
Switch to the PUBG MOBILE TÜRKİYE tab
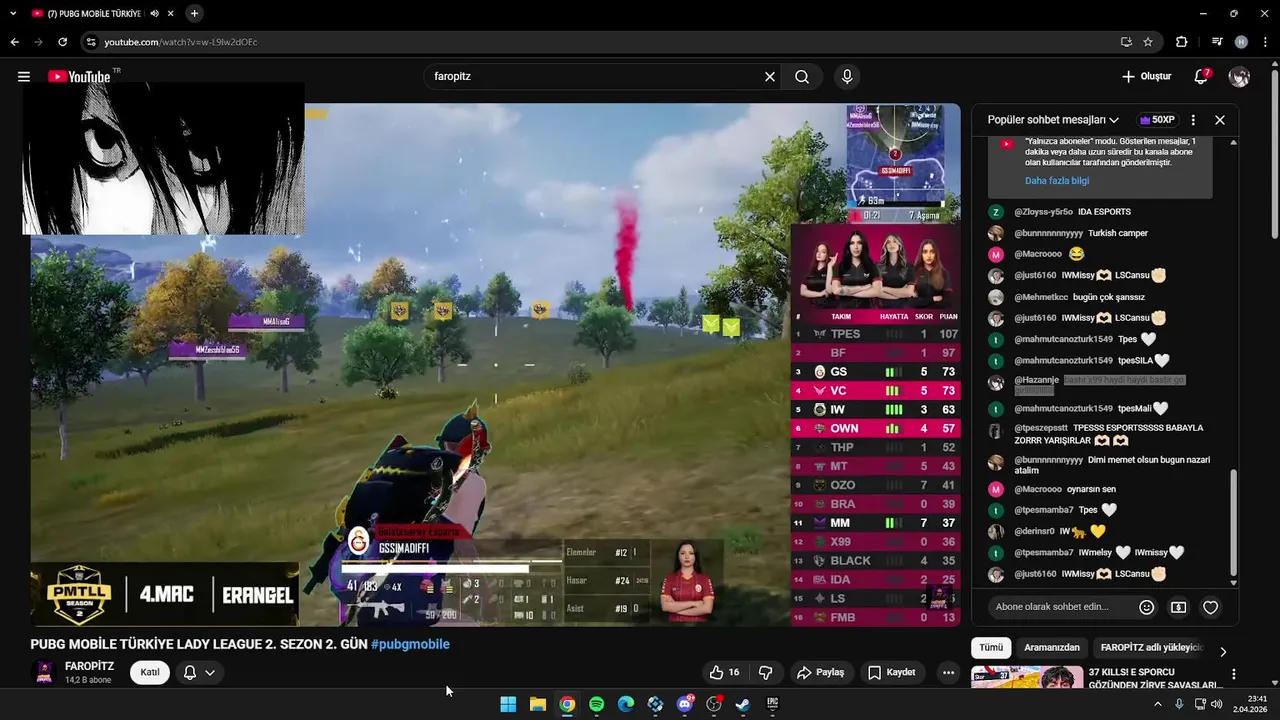pos(96,14)
